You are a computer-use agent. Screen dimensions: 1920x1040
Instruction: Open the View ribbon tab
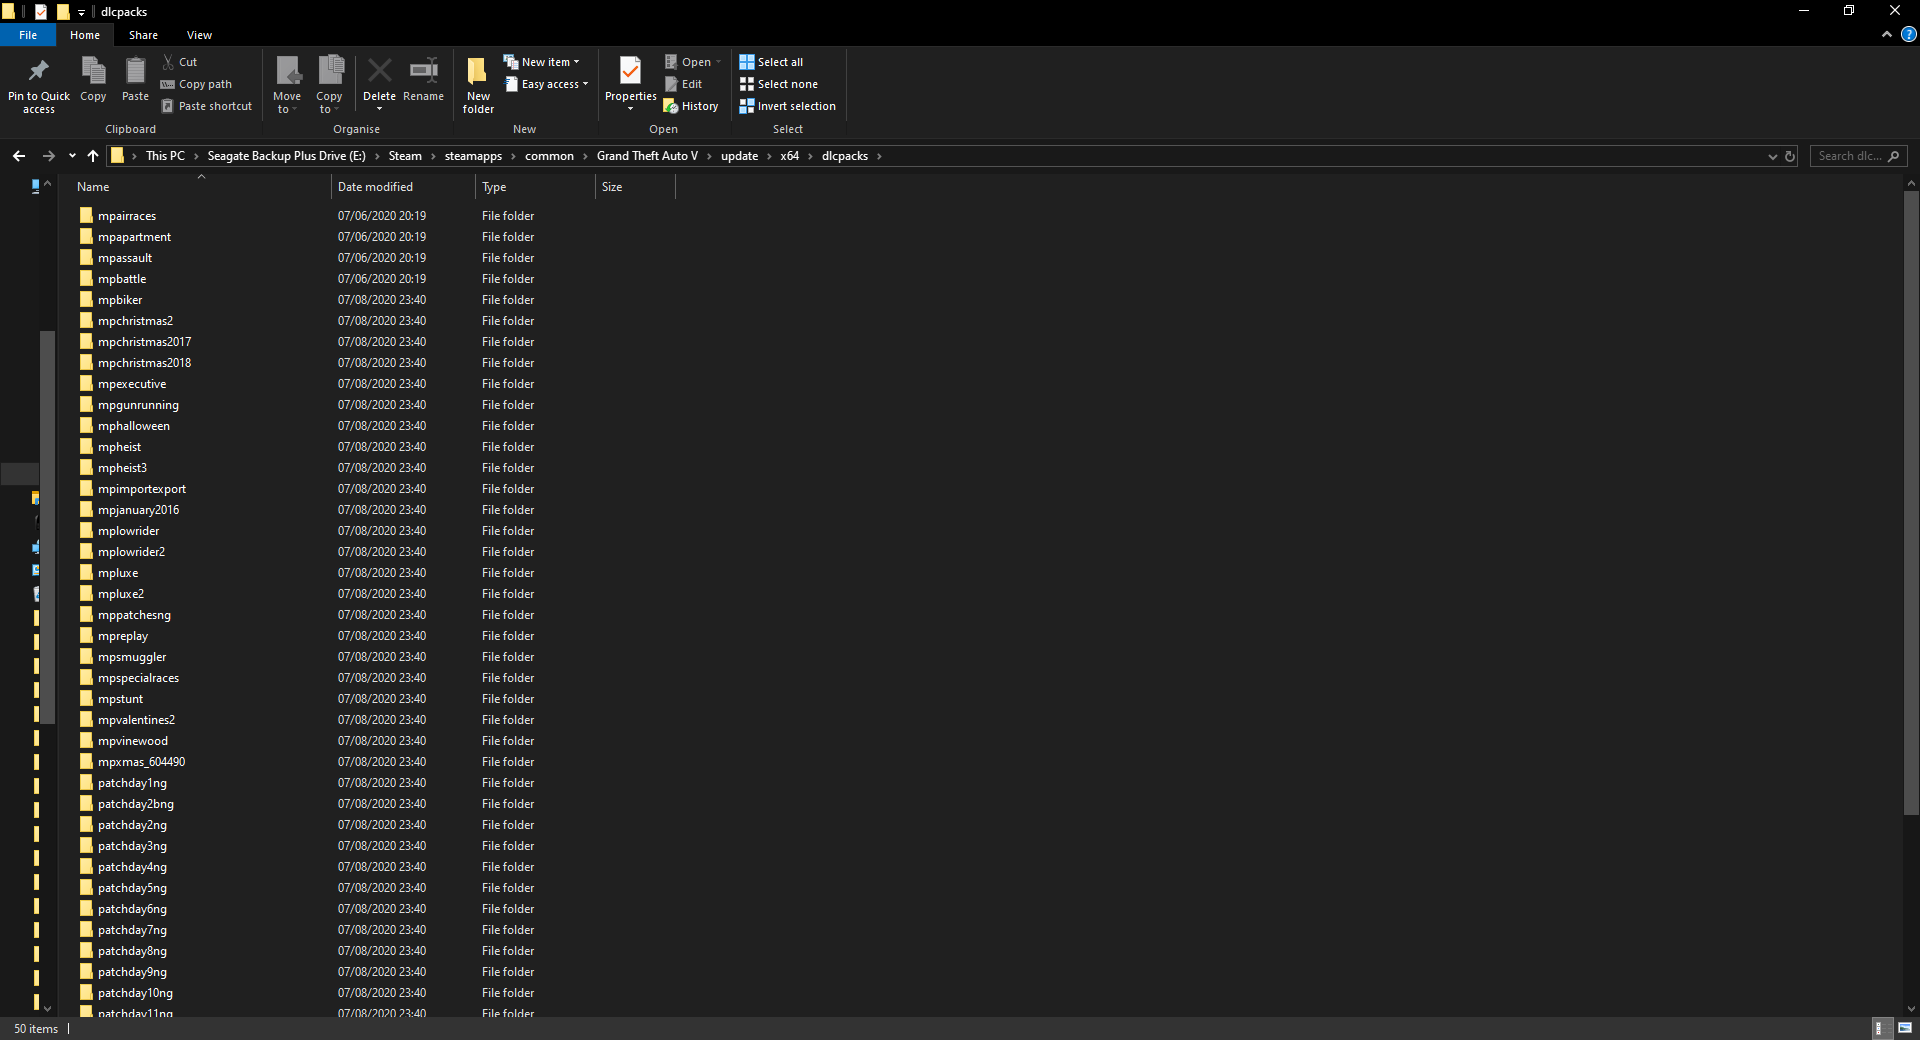point(199,35)
